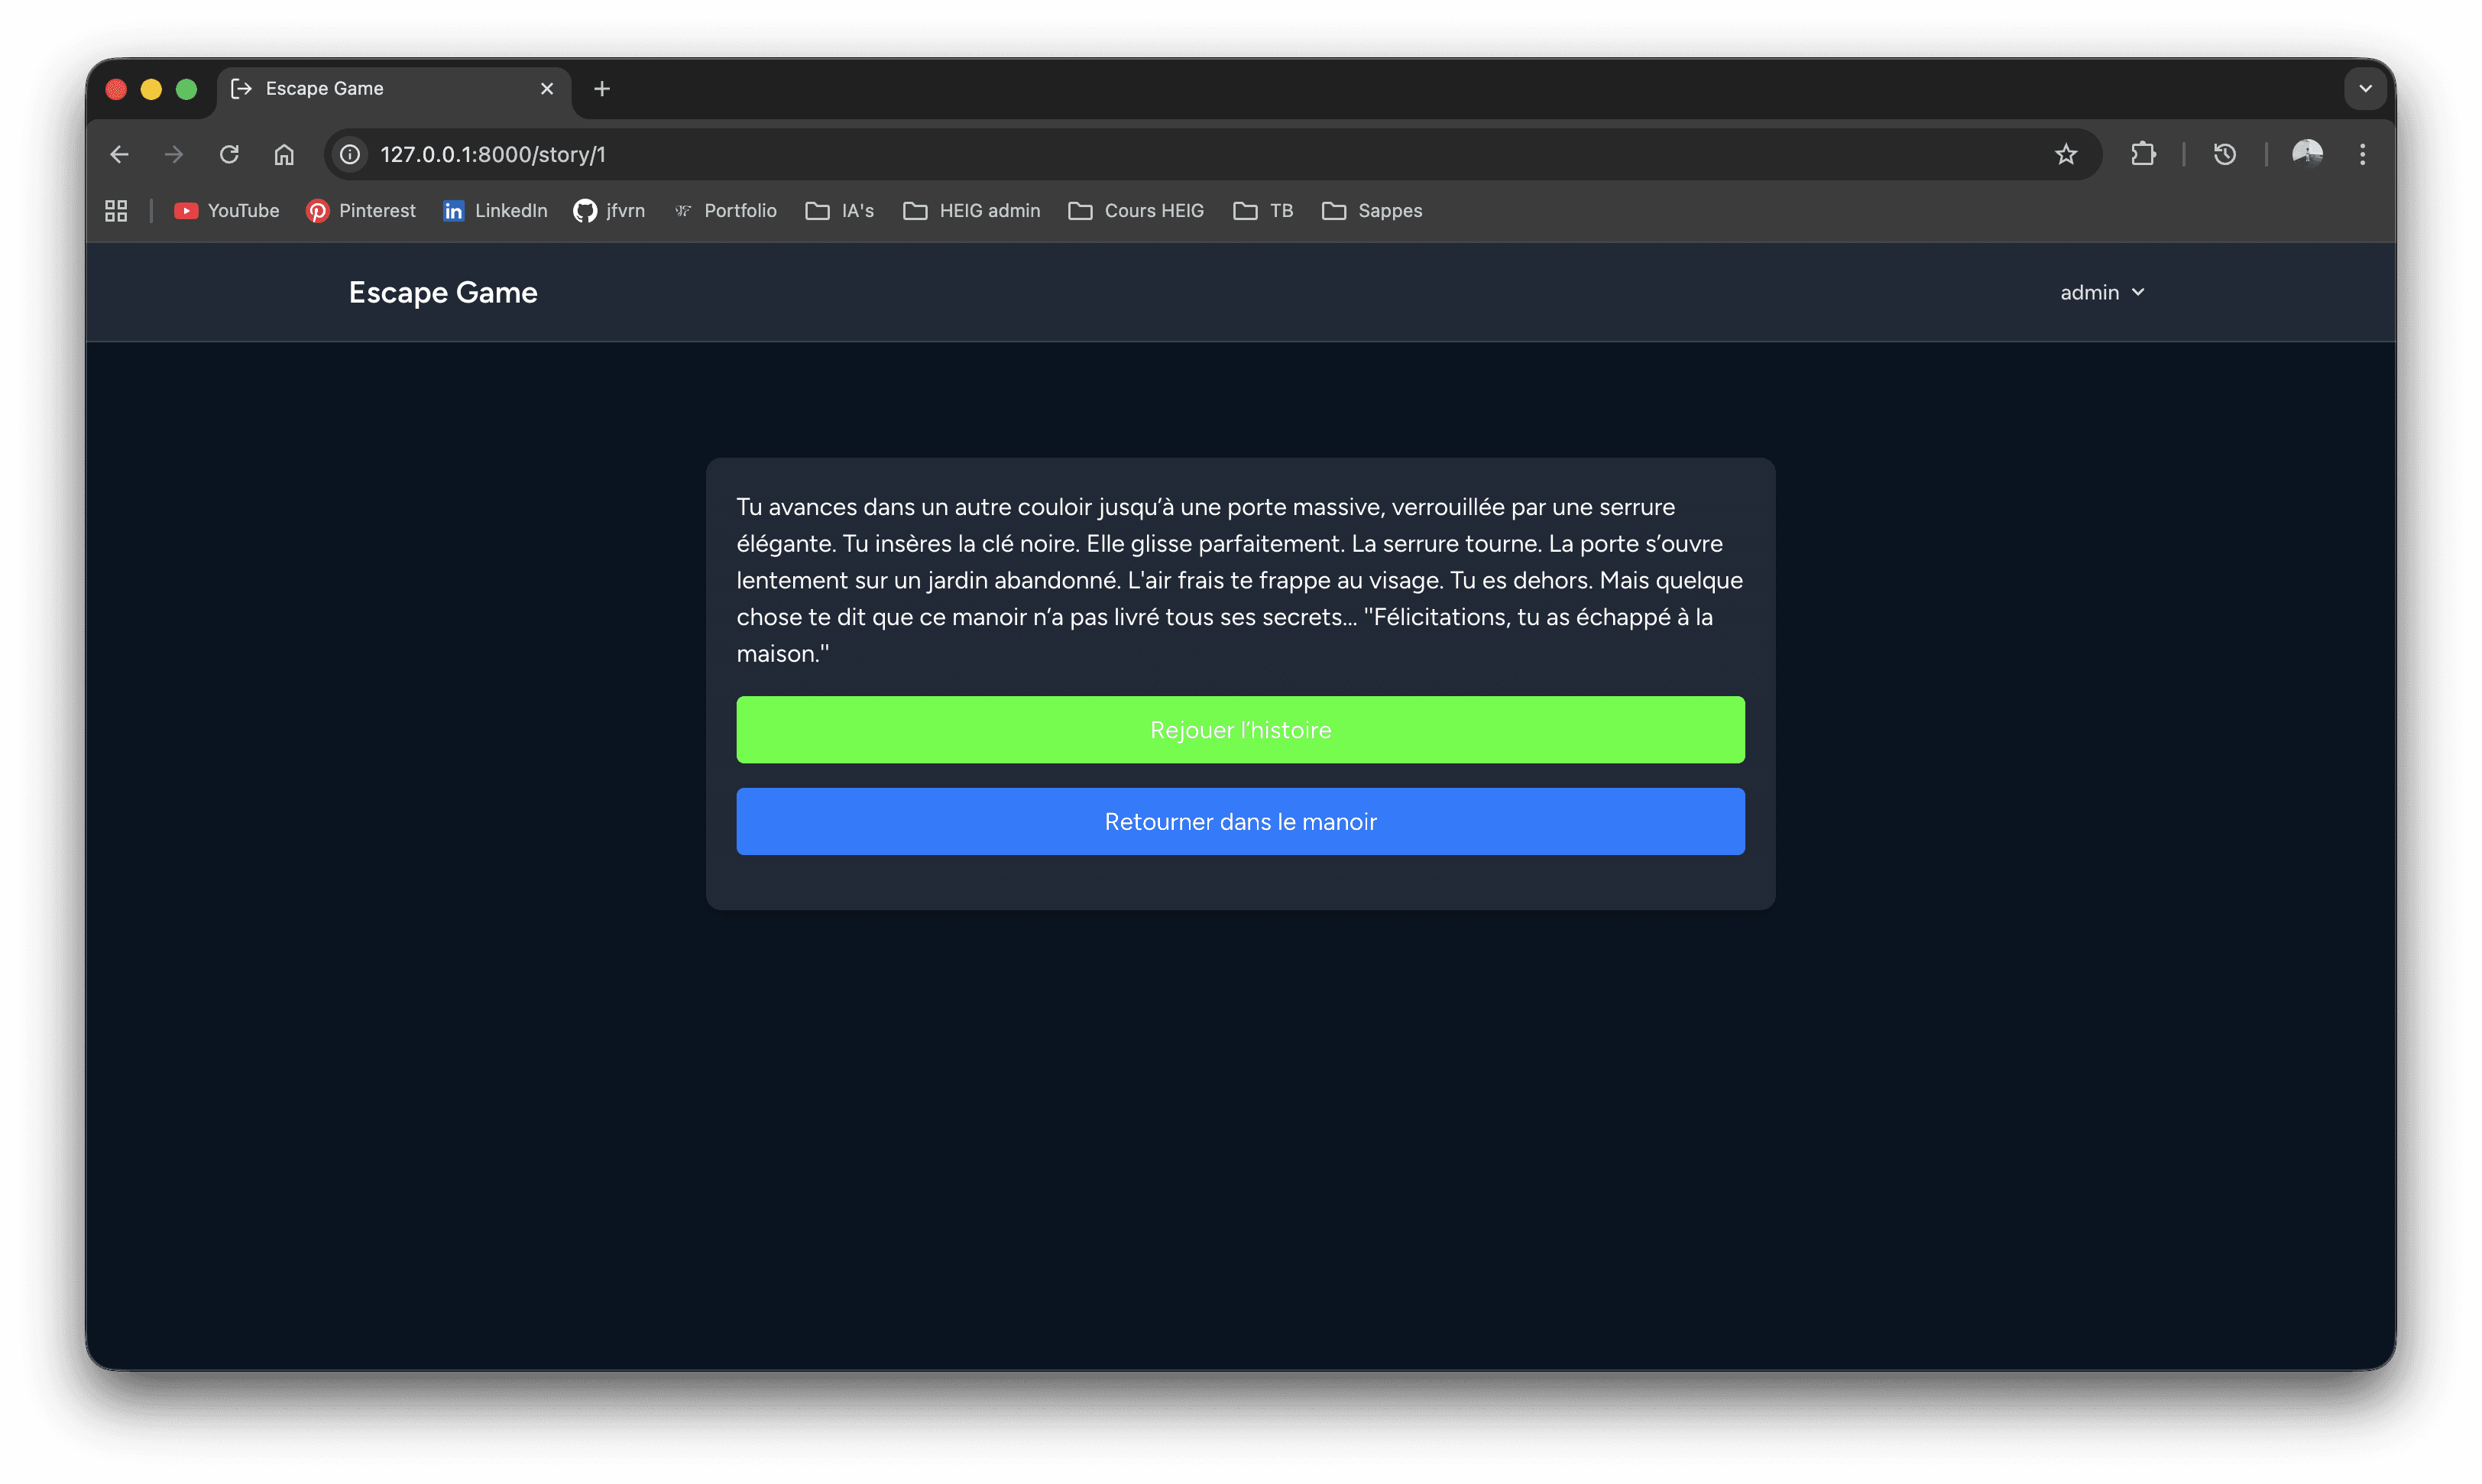Expand the tab search dropdown
The width and height of the screenshot is (2482, 1484).
click(2365, 89)
